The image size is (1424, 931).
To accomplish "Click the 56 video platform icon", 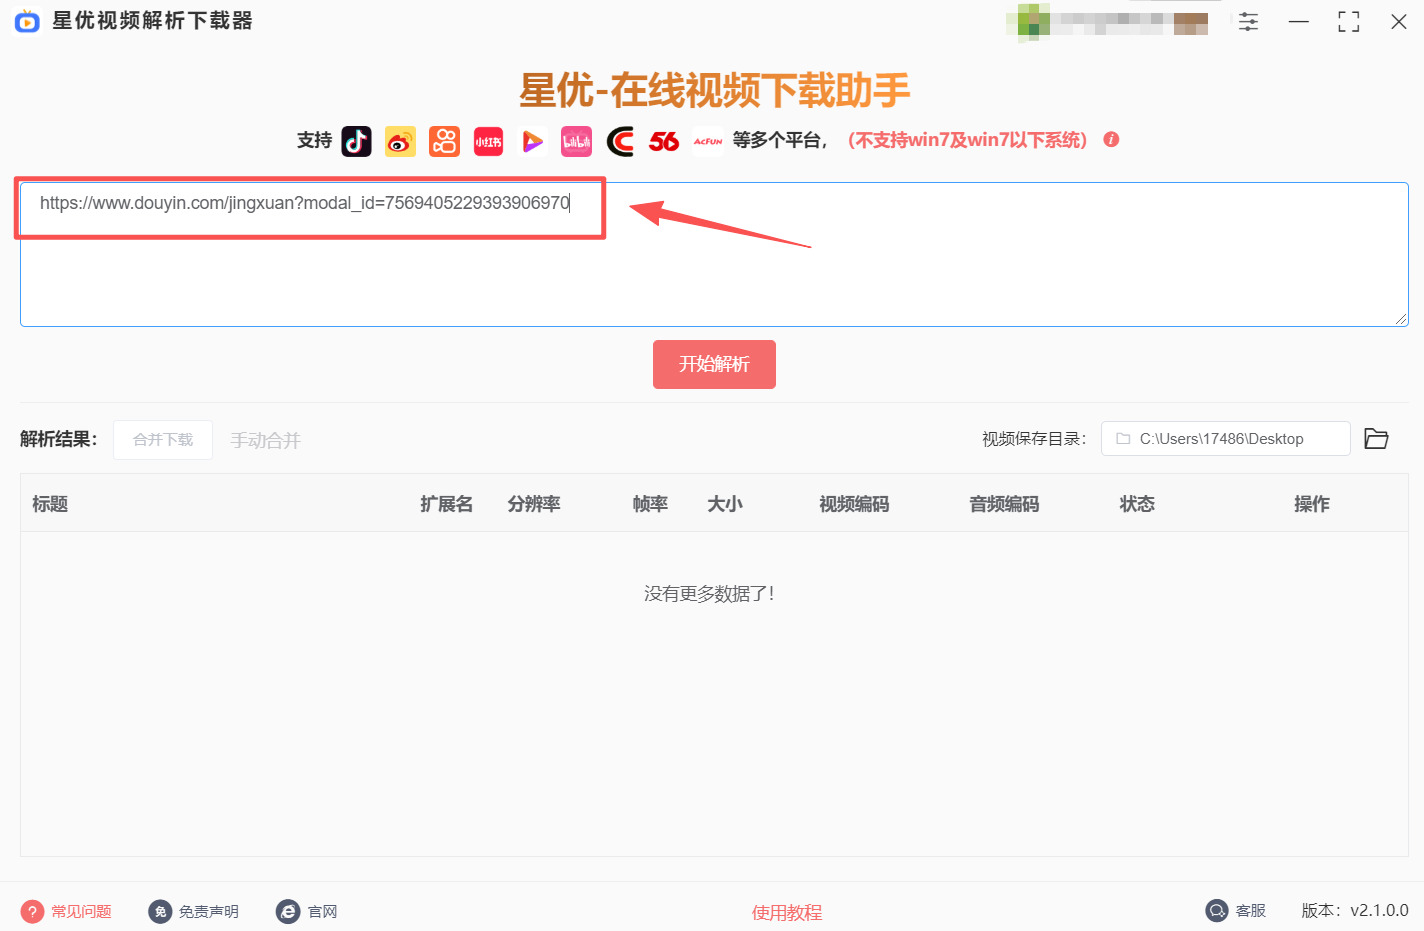I will point(663,141).
